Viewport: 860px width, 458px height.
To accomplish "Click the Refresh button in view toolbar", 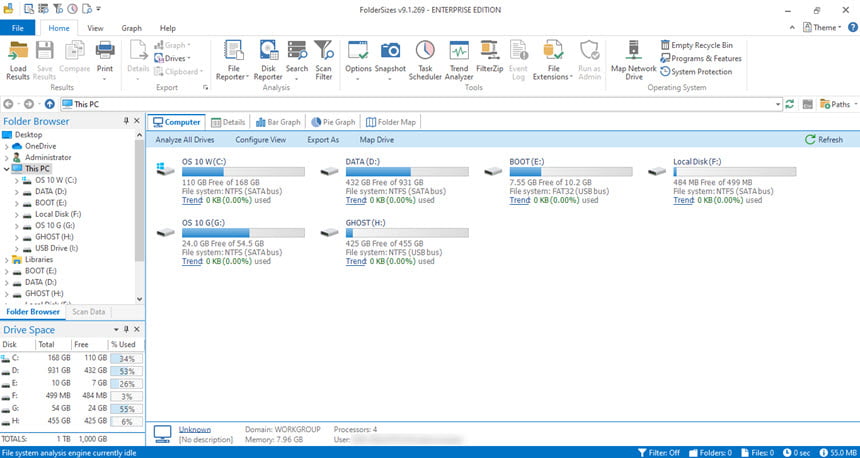I will coord(824,139).
